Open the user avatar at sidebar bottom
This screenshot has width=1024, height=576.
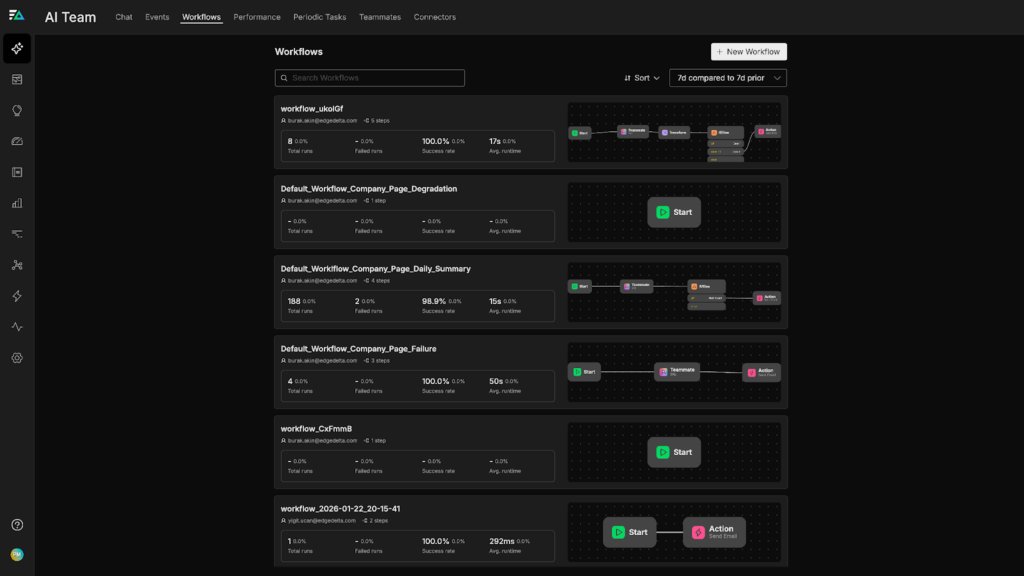[x=17, y=554]
